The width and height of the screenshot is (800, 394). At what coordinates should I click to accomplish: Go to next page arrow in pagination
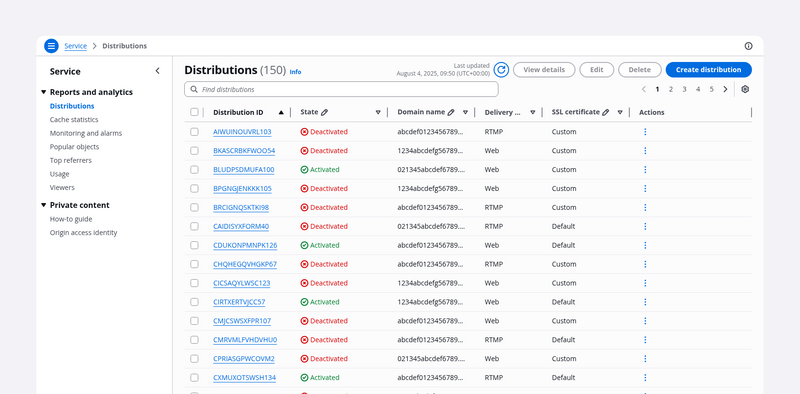coord(725,89)
